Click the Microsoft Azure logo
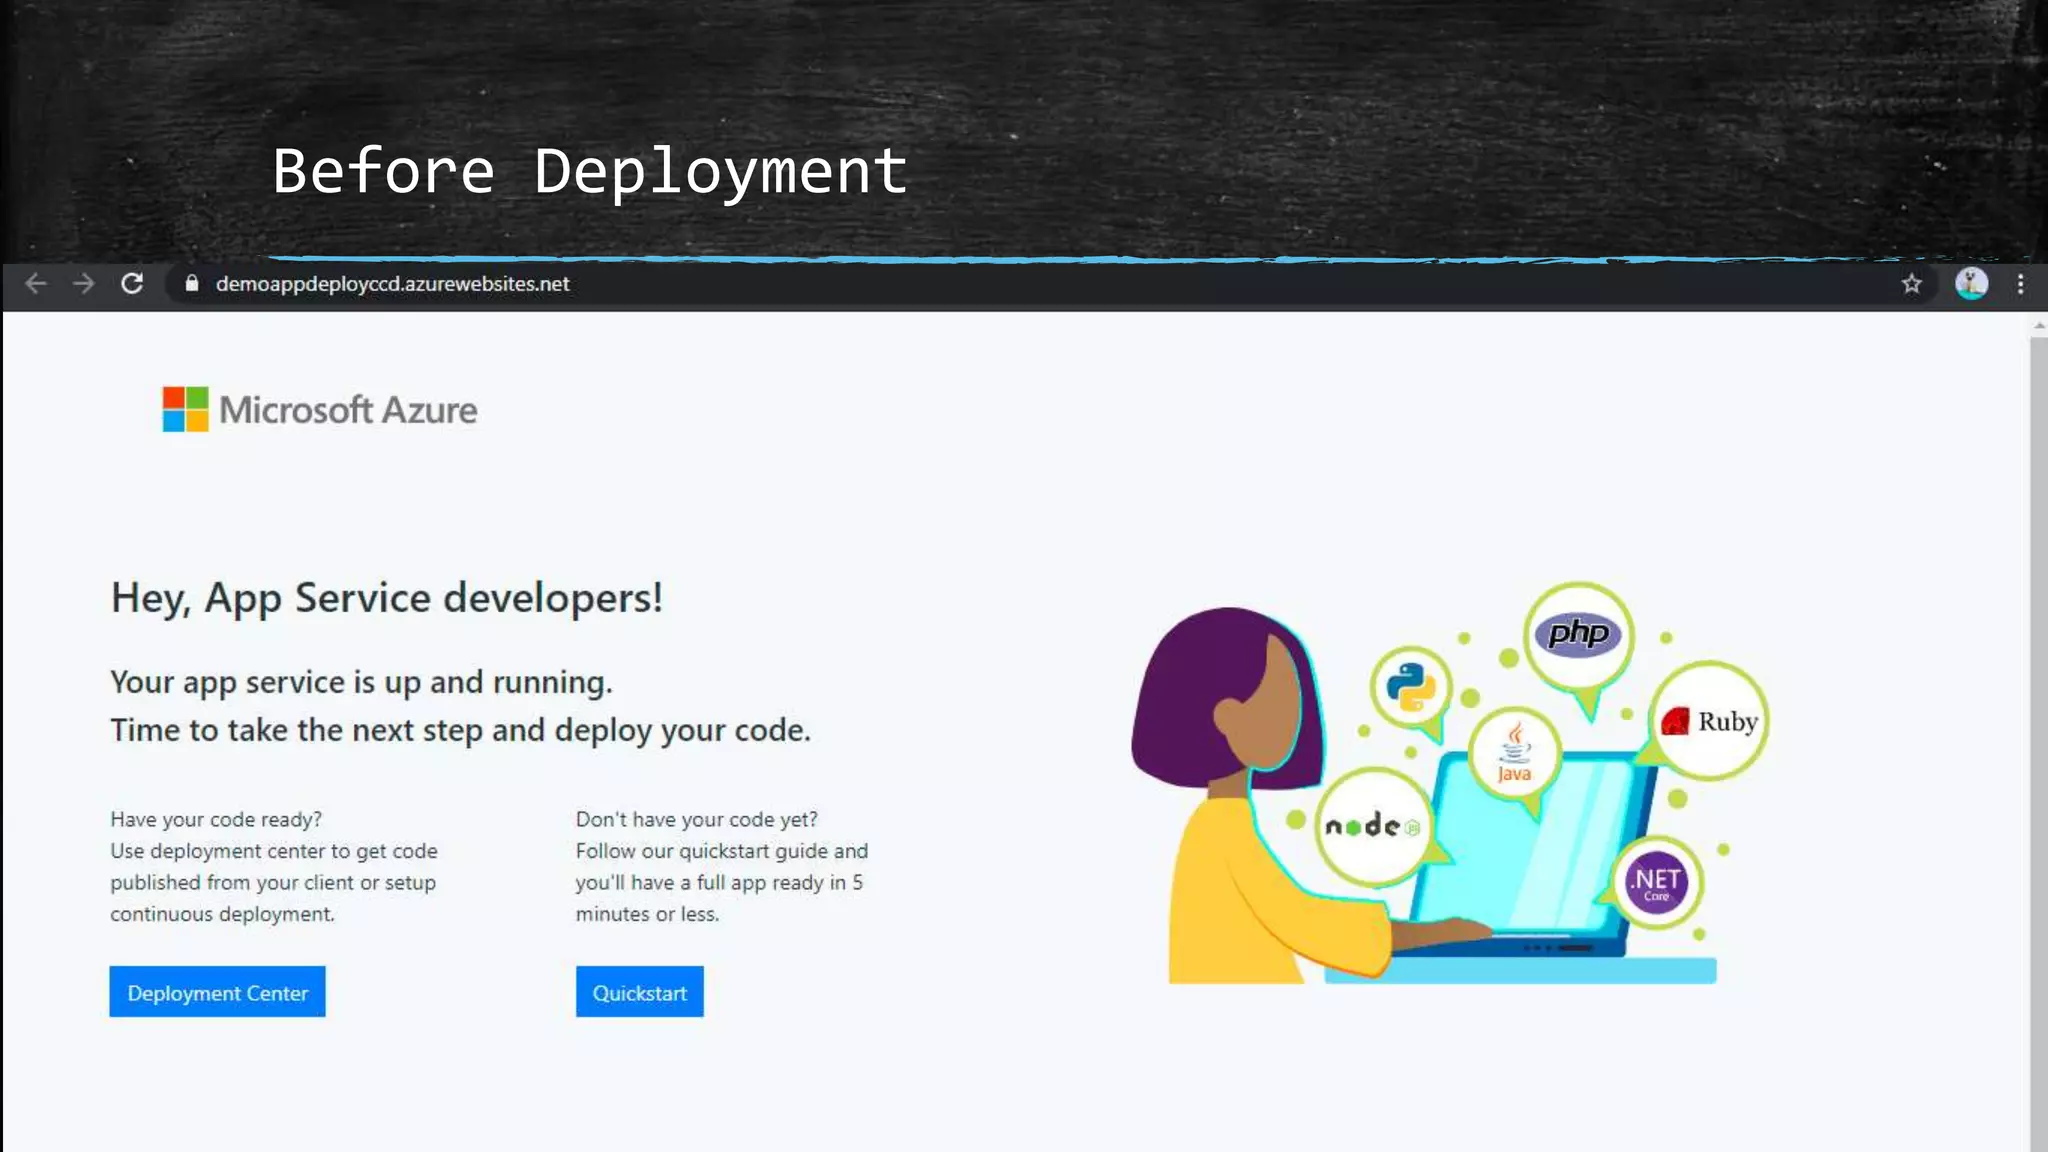 (320, 410)
